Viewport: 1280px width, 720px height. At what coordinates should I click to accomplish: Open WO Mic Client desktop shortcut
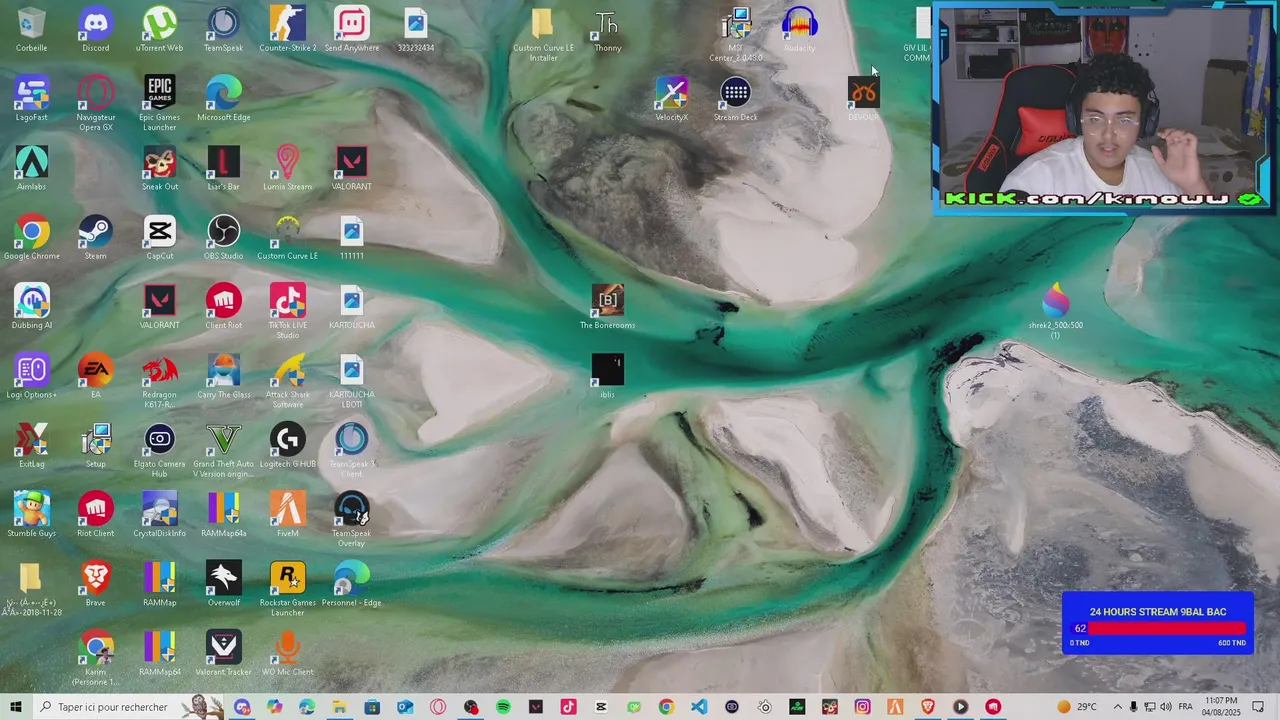click(x=287, y=652)
